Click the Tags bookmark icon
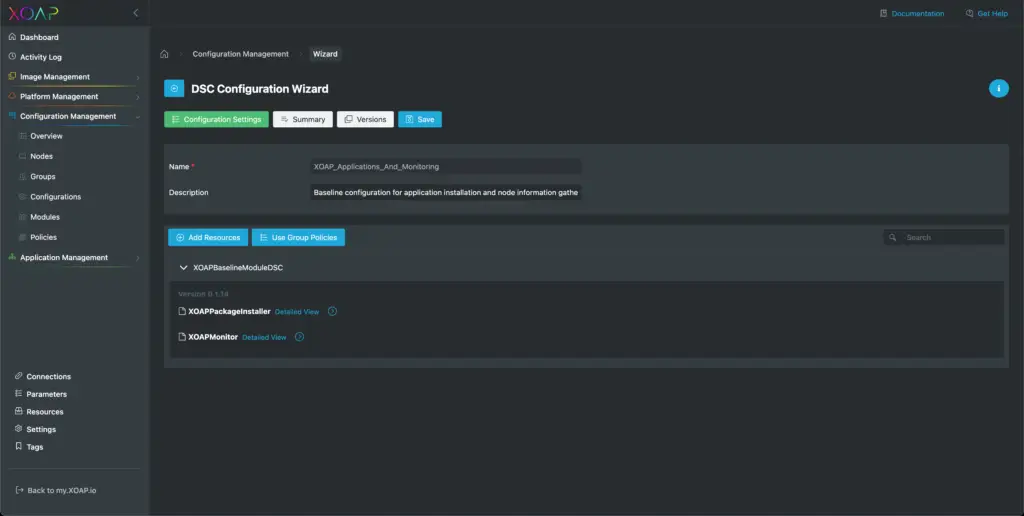1024x516 pixels. coord(19,447)
